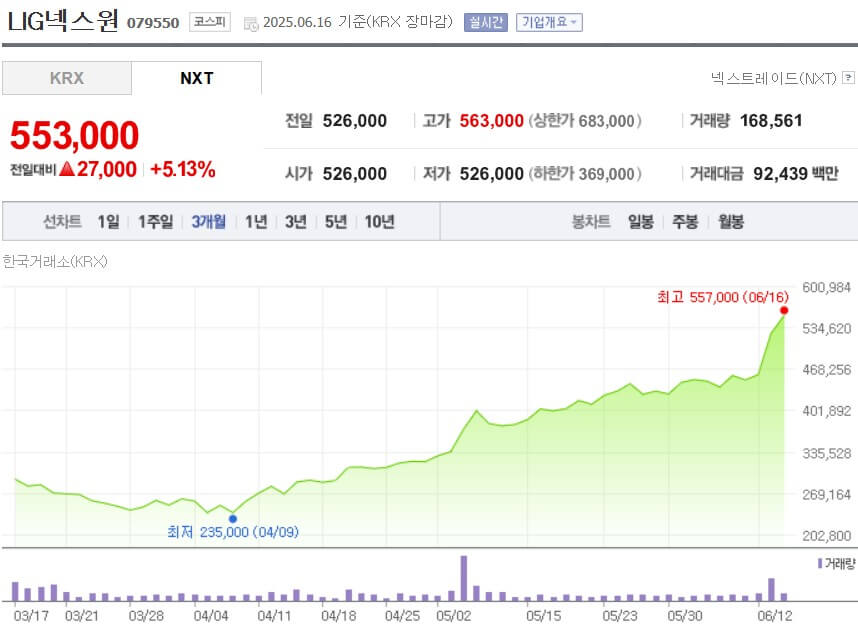The height and width of the screenshot is (629, 858).
Task: Show the 주봉 weekly candle chart
Action: click(x=685, y=222)
